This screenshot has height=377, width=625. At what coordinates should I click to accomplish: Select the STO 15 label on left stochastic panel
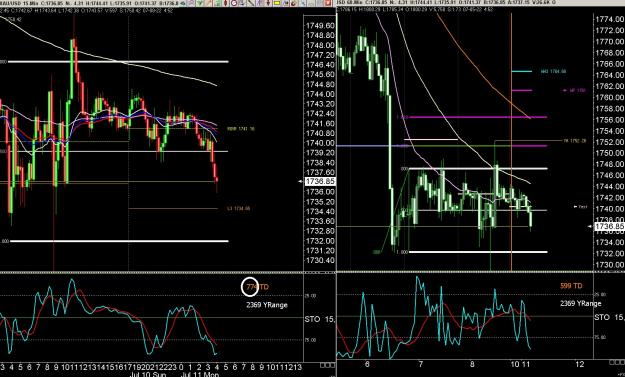[320, 319]
